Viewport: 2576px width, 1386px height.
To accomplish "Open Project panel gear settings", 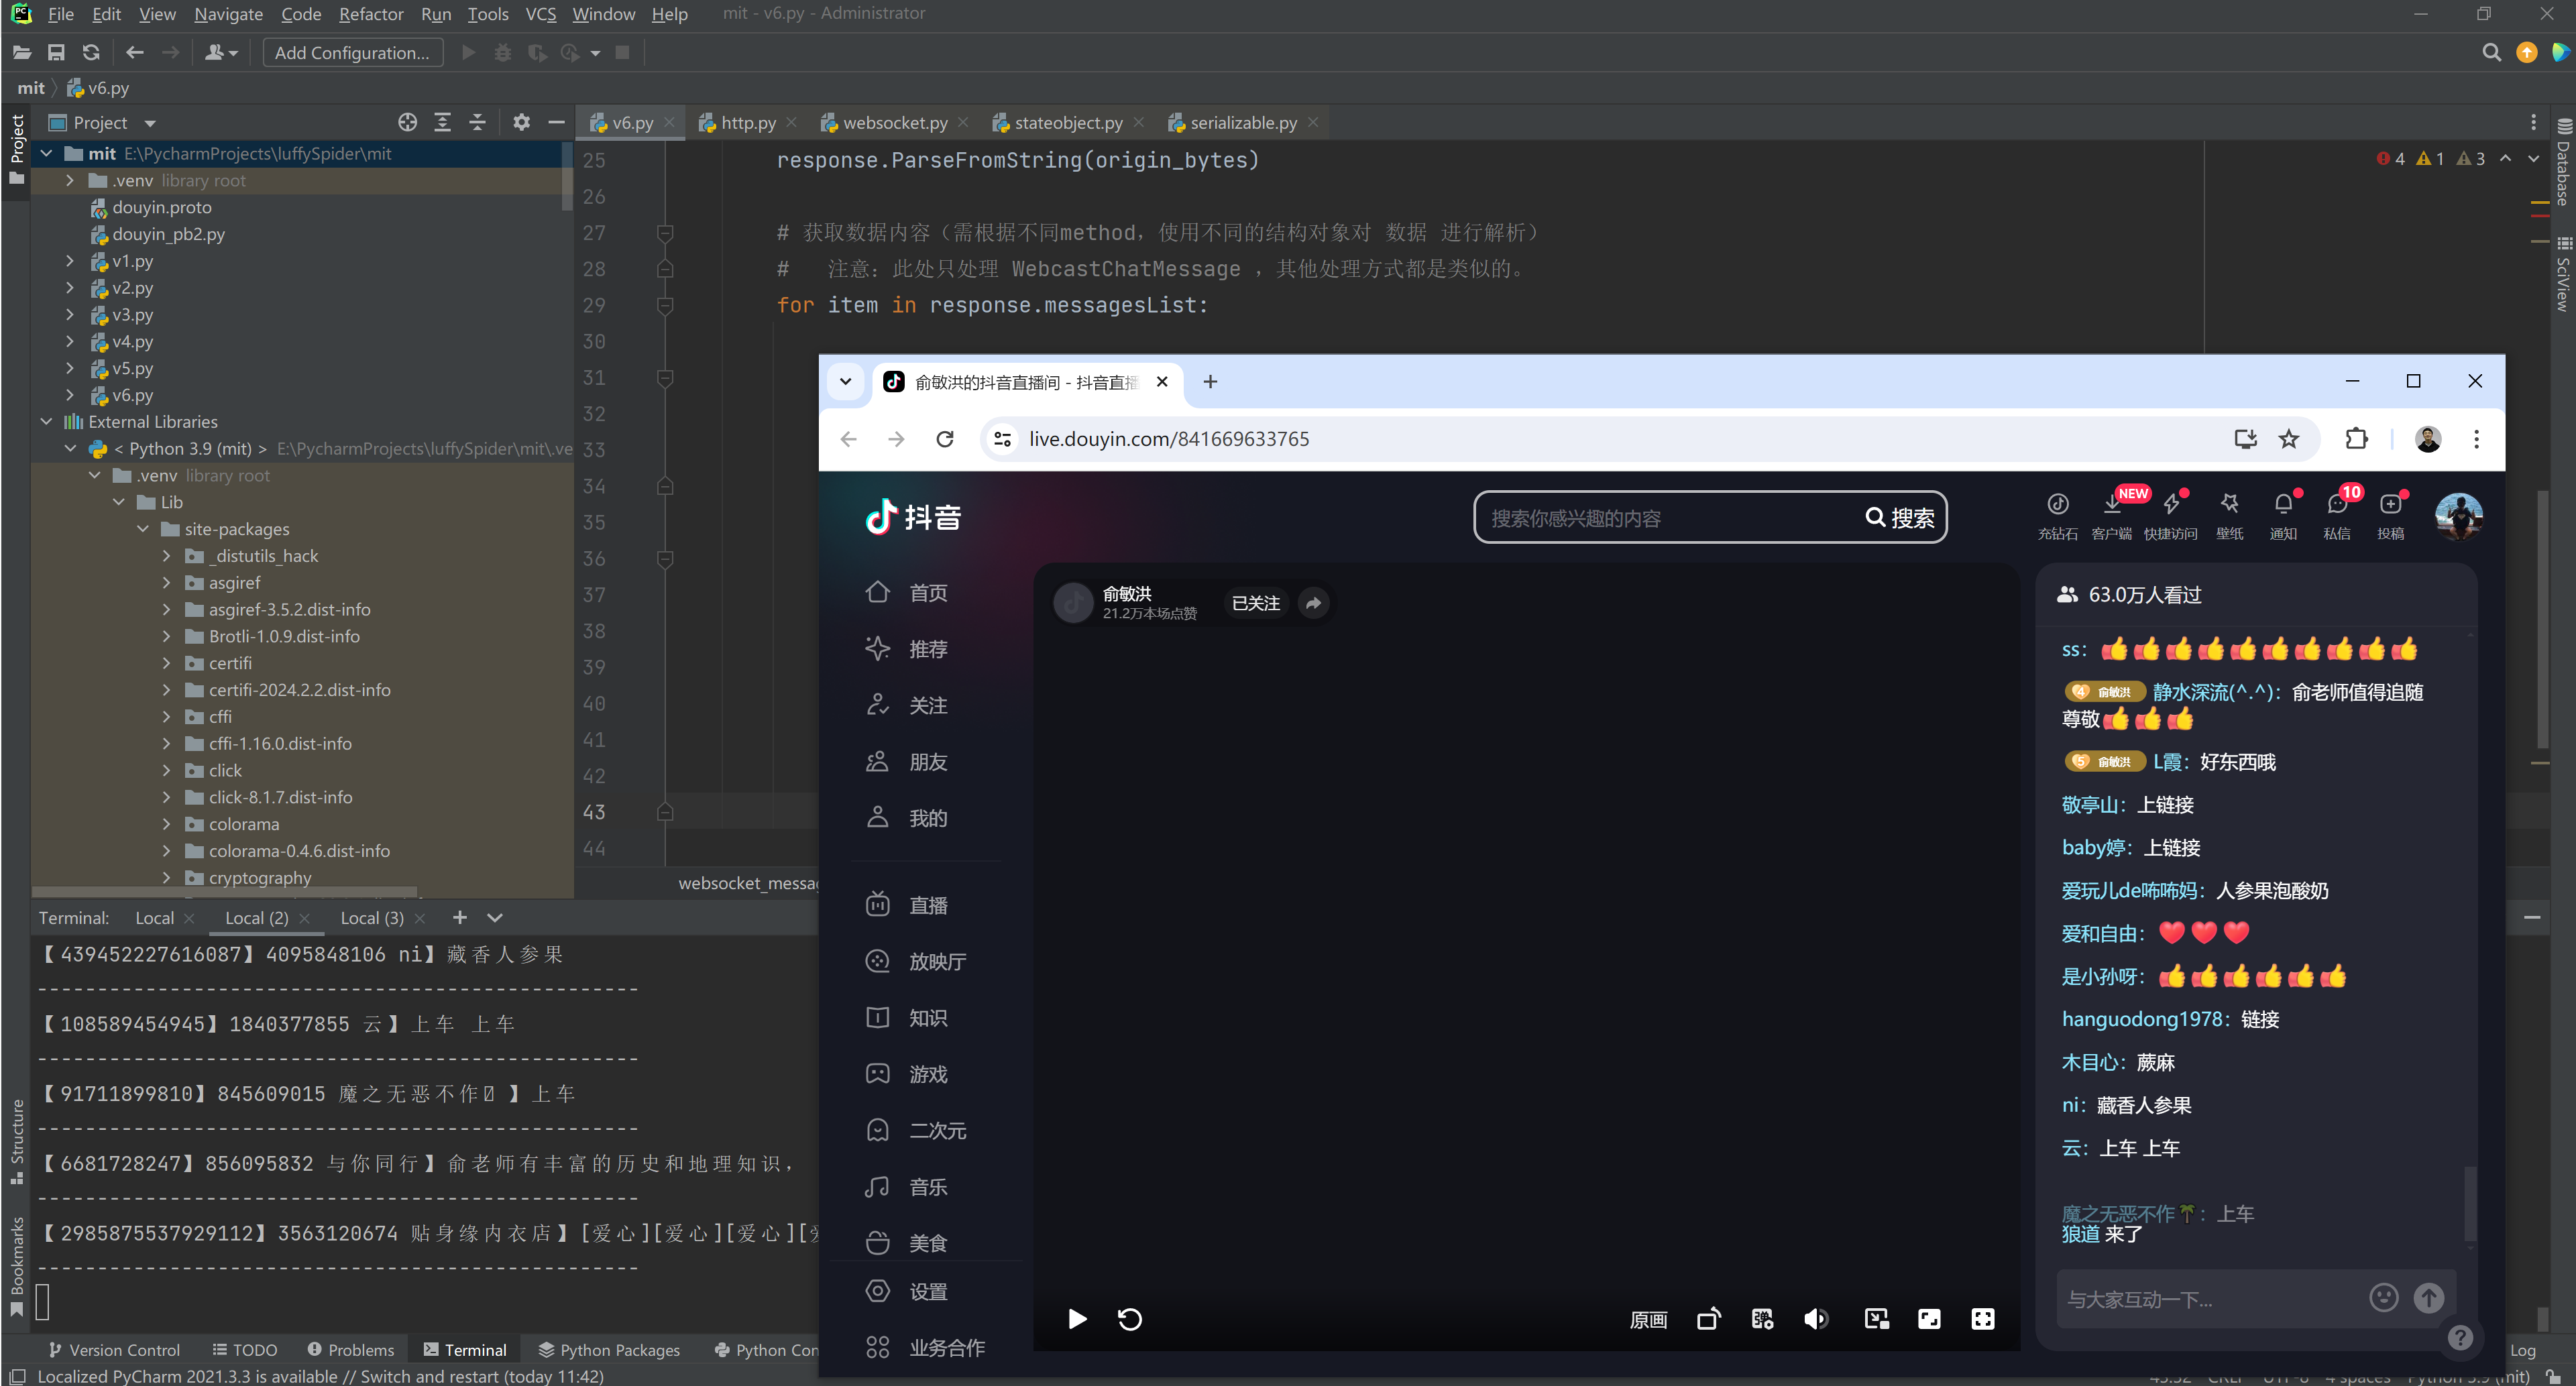I will click(x=521, y=122).
